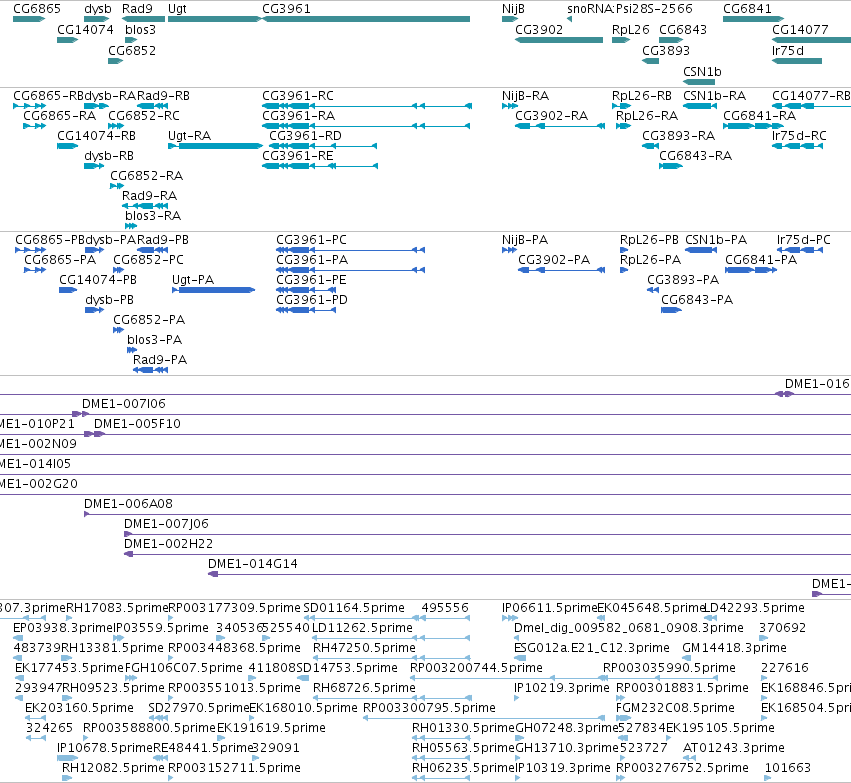The image size is (851, 783).
Task: Select the CG6843-RA transcript label
Action: (695, 156)
